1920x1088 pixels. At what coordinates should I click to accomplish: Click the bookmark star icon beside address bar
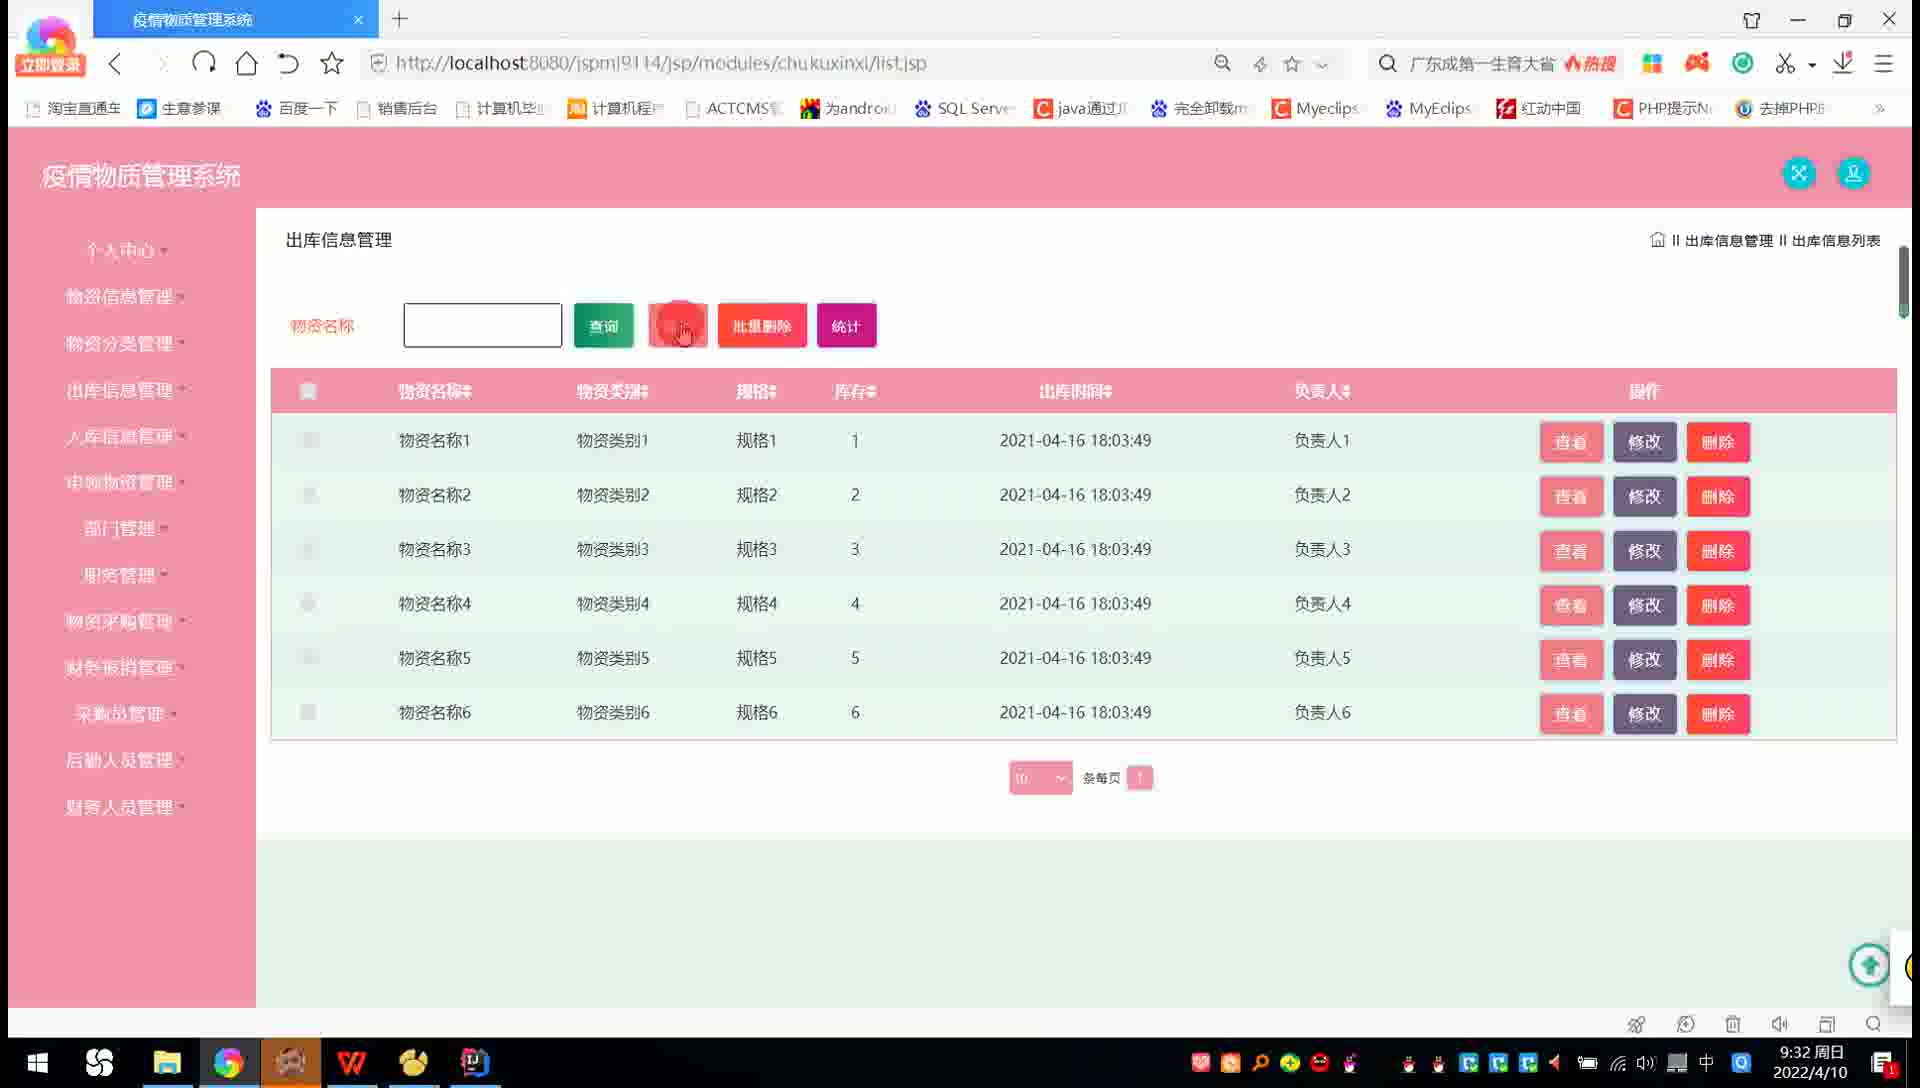(331, 63)
